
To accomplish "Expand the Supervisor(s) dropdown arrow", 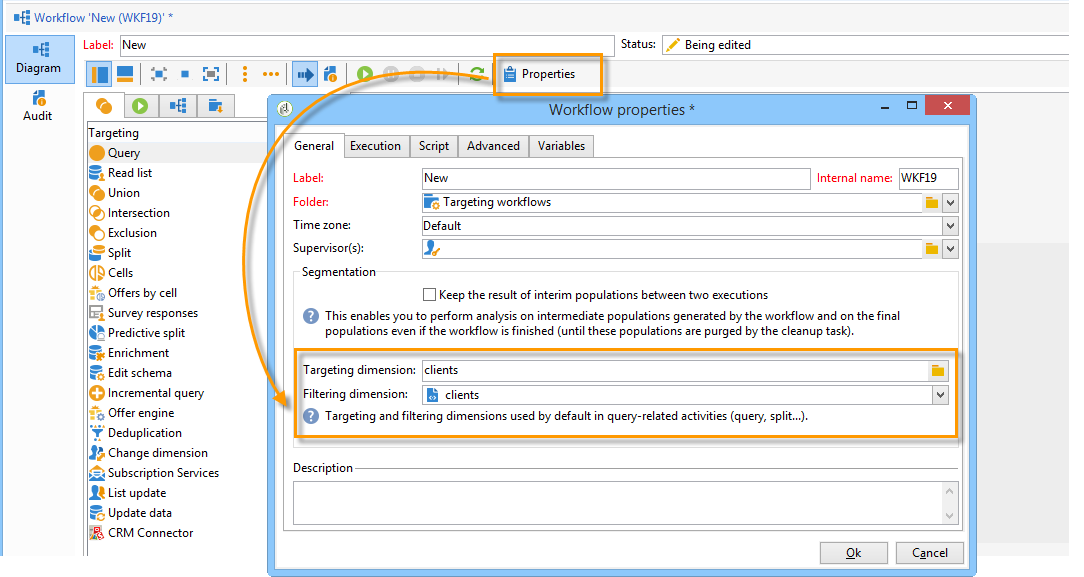I will tap(951, 249).
